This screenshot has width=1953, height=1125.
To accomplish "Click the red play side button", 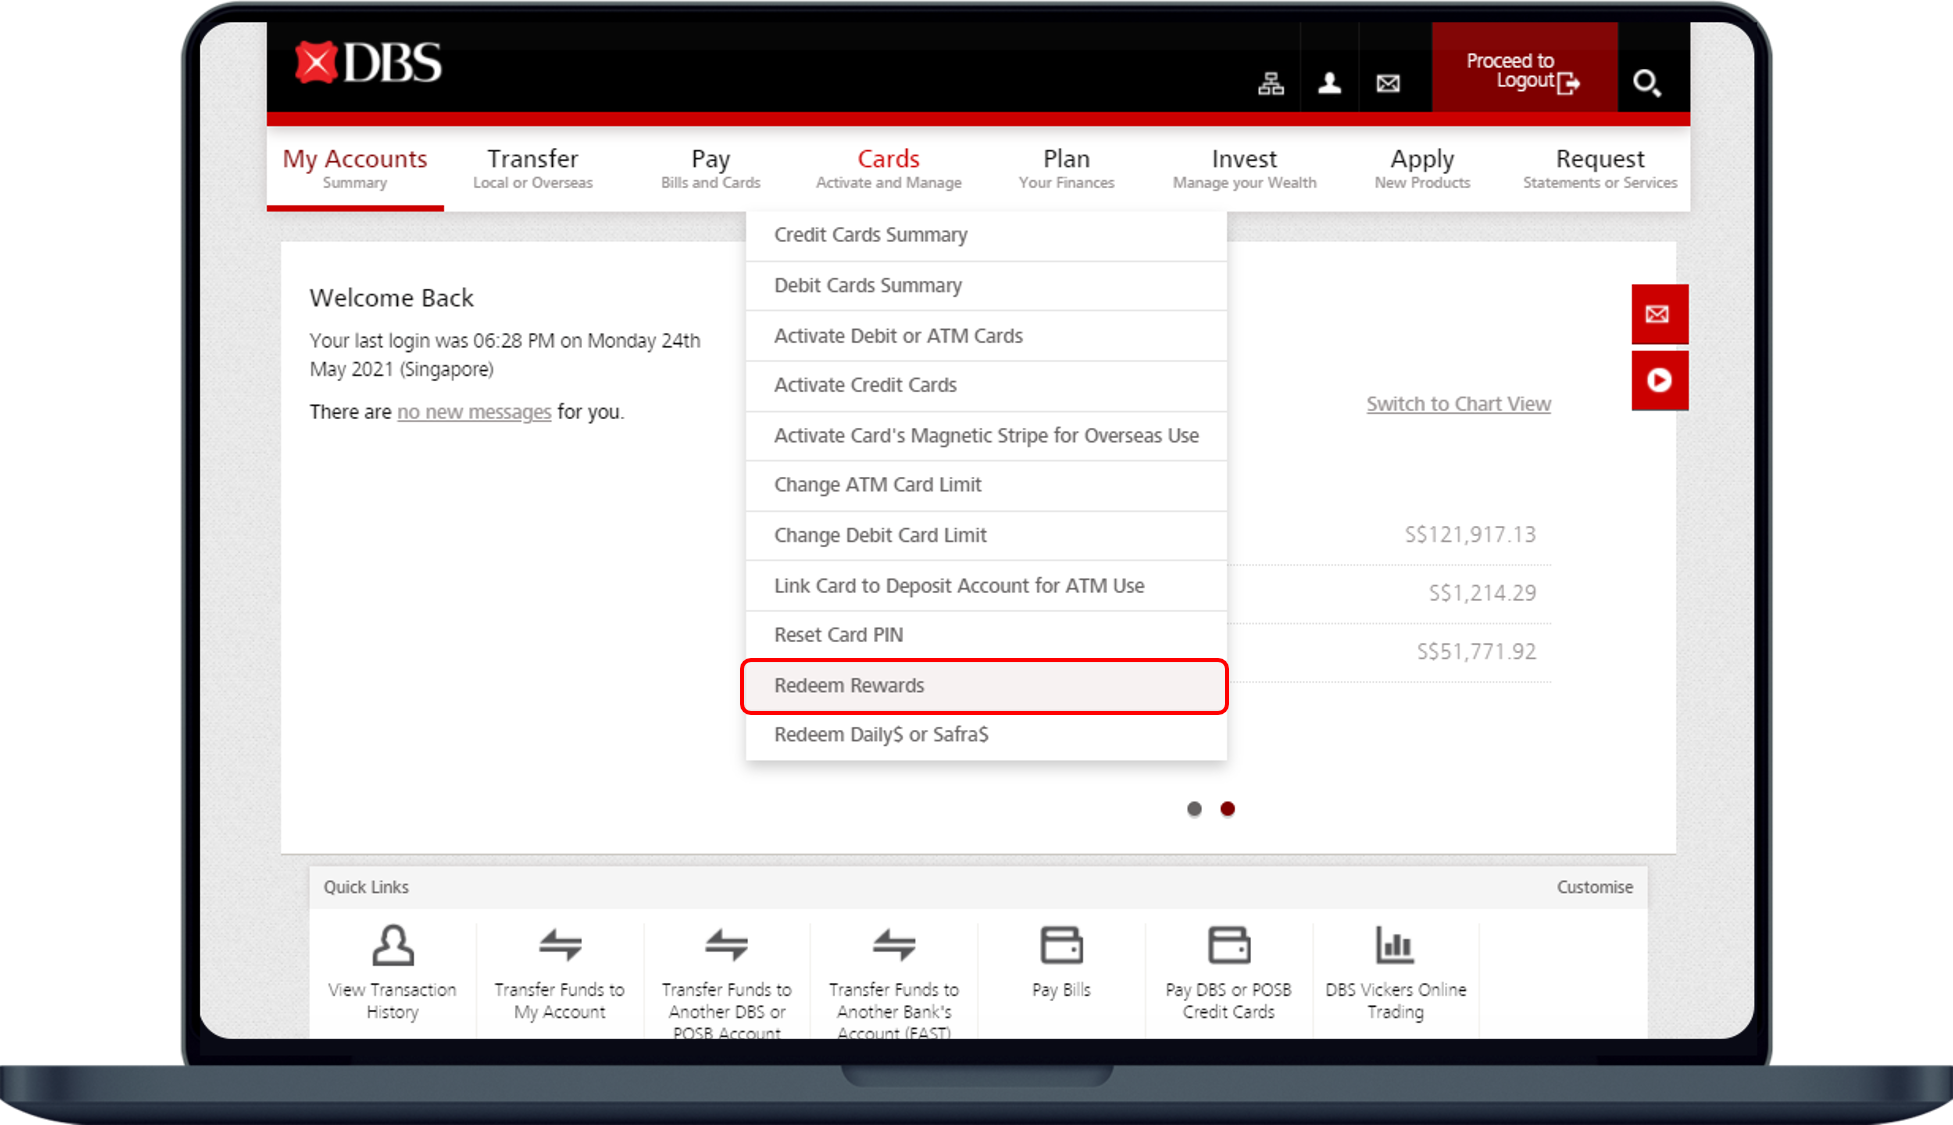I will [1659, 380].
